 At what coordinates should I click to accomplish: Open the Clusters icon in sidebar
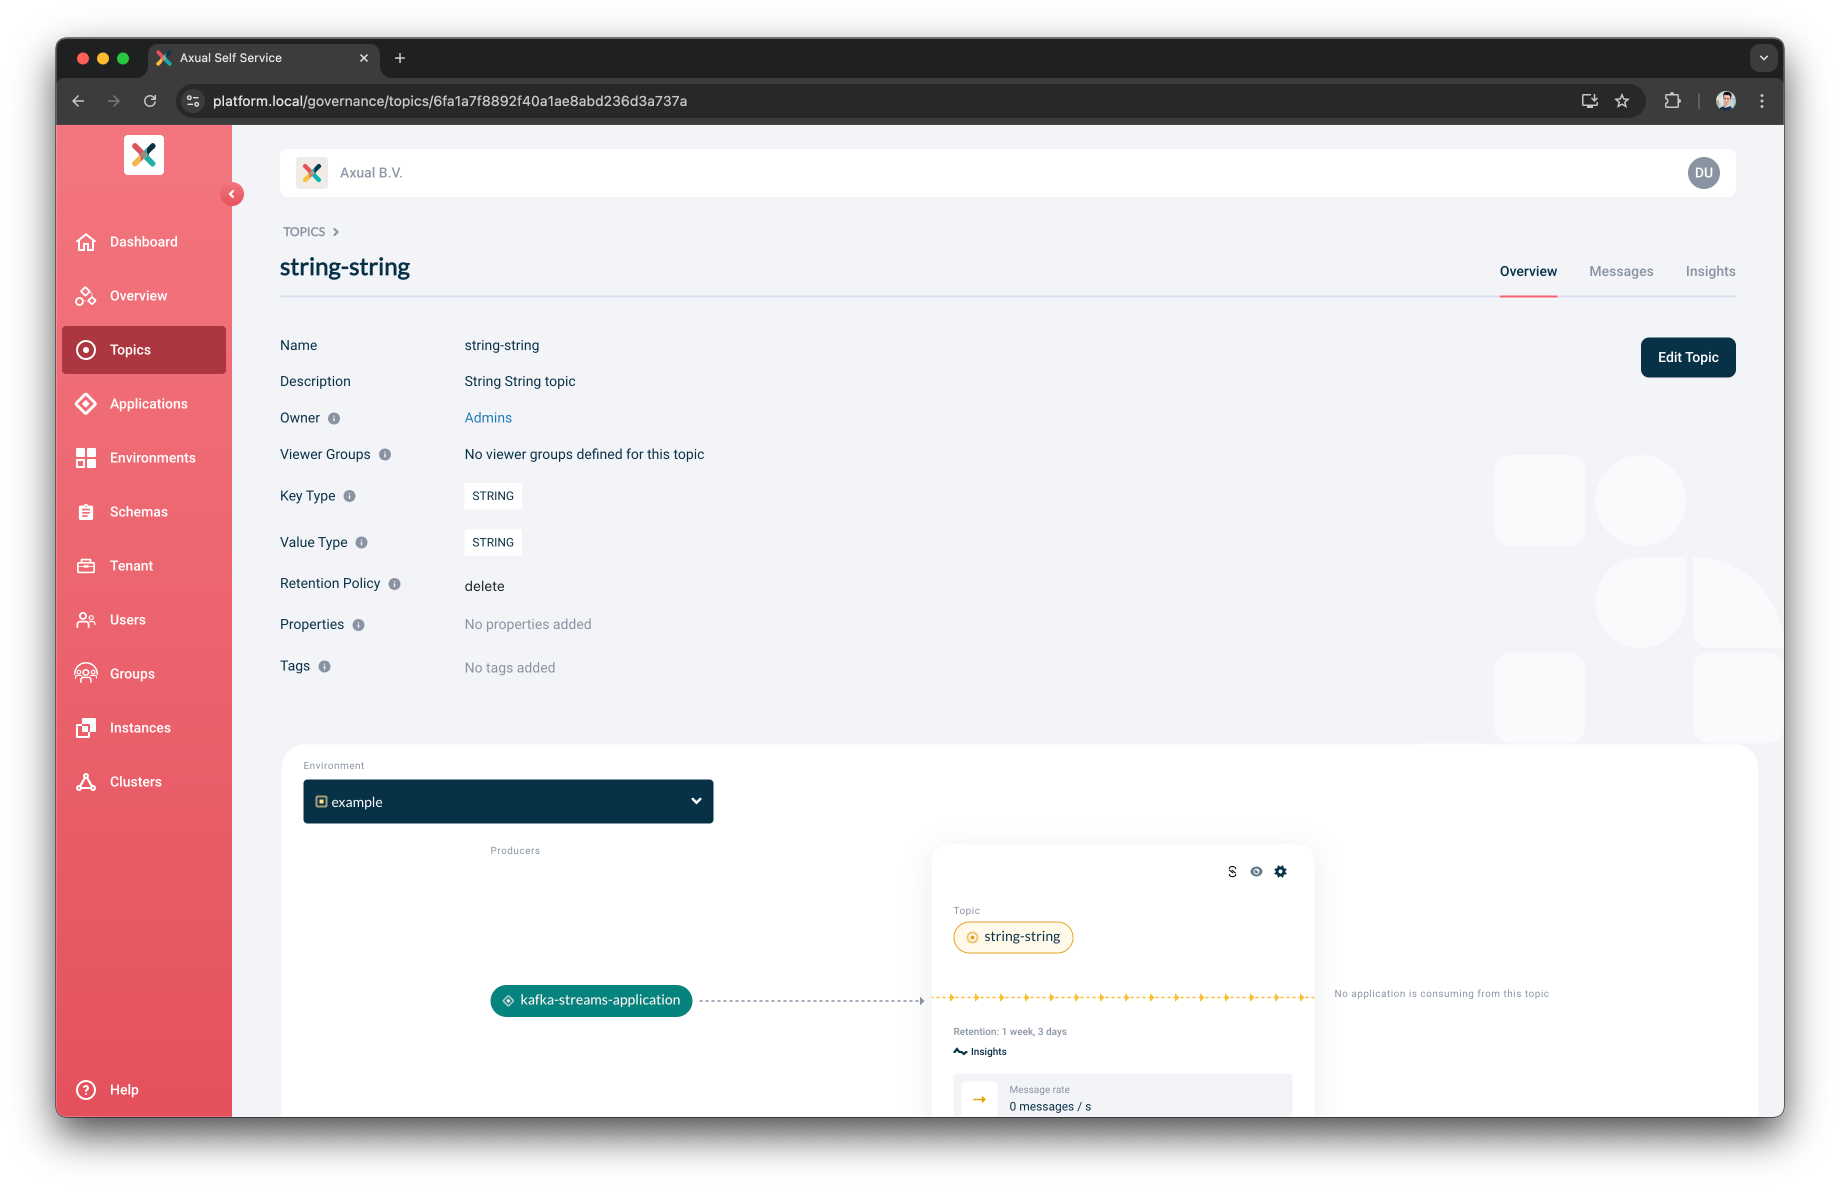click(x=86, y=782)
